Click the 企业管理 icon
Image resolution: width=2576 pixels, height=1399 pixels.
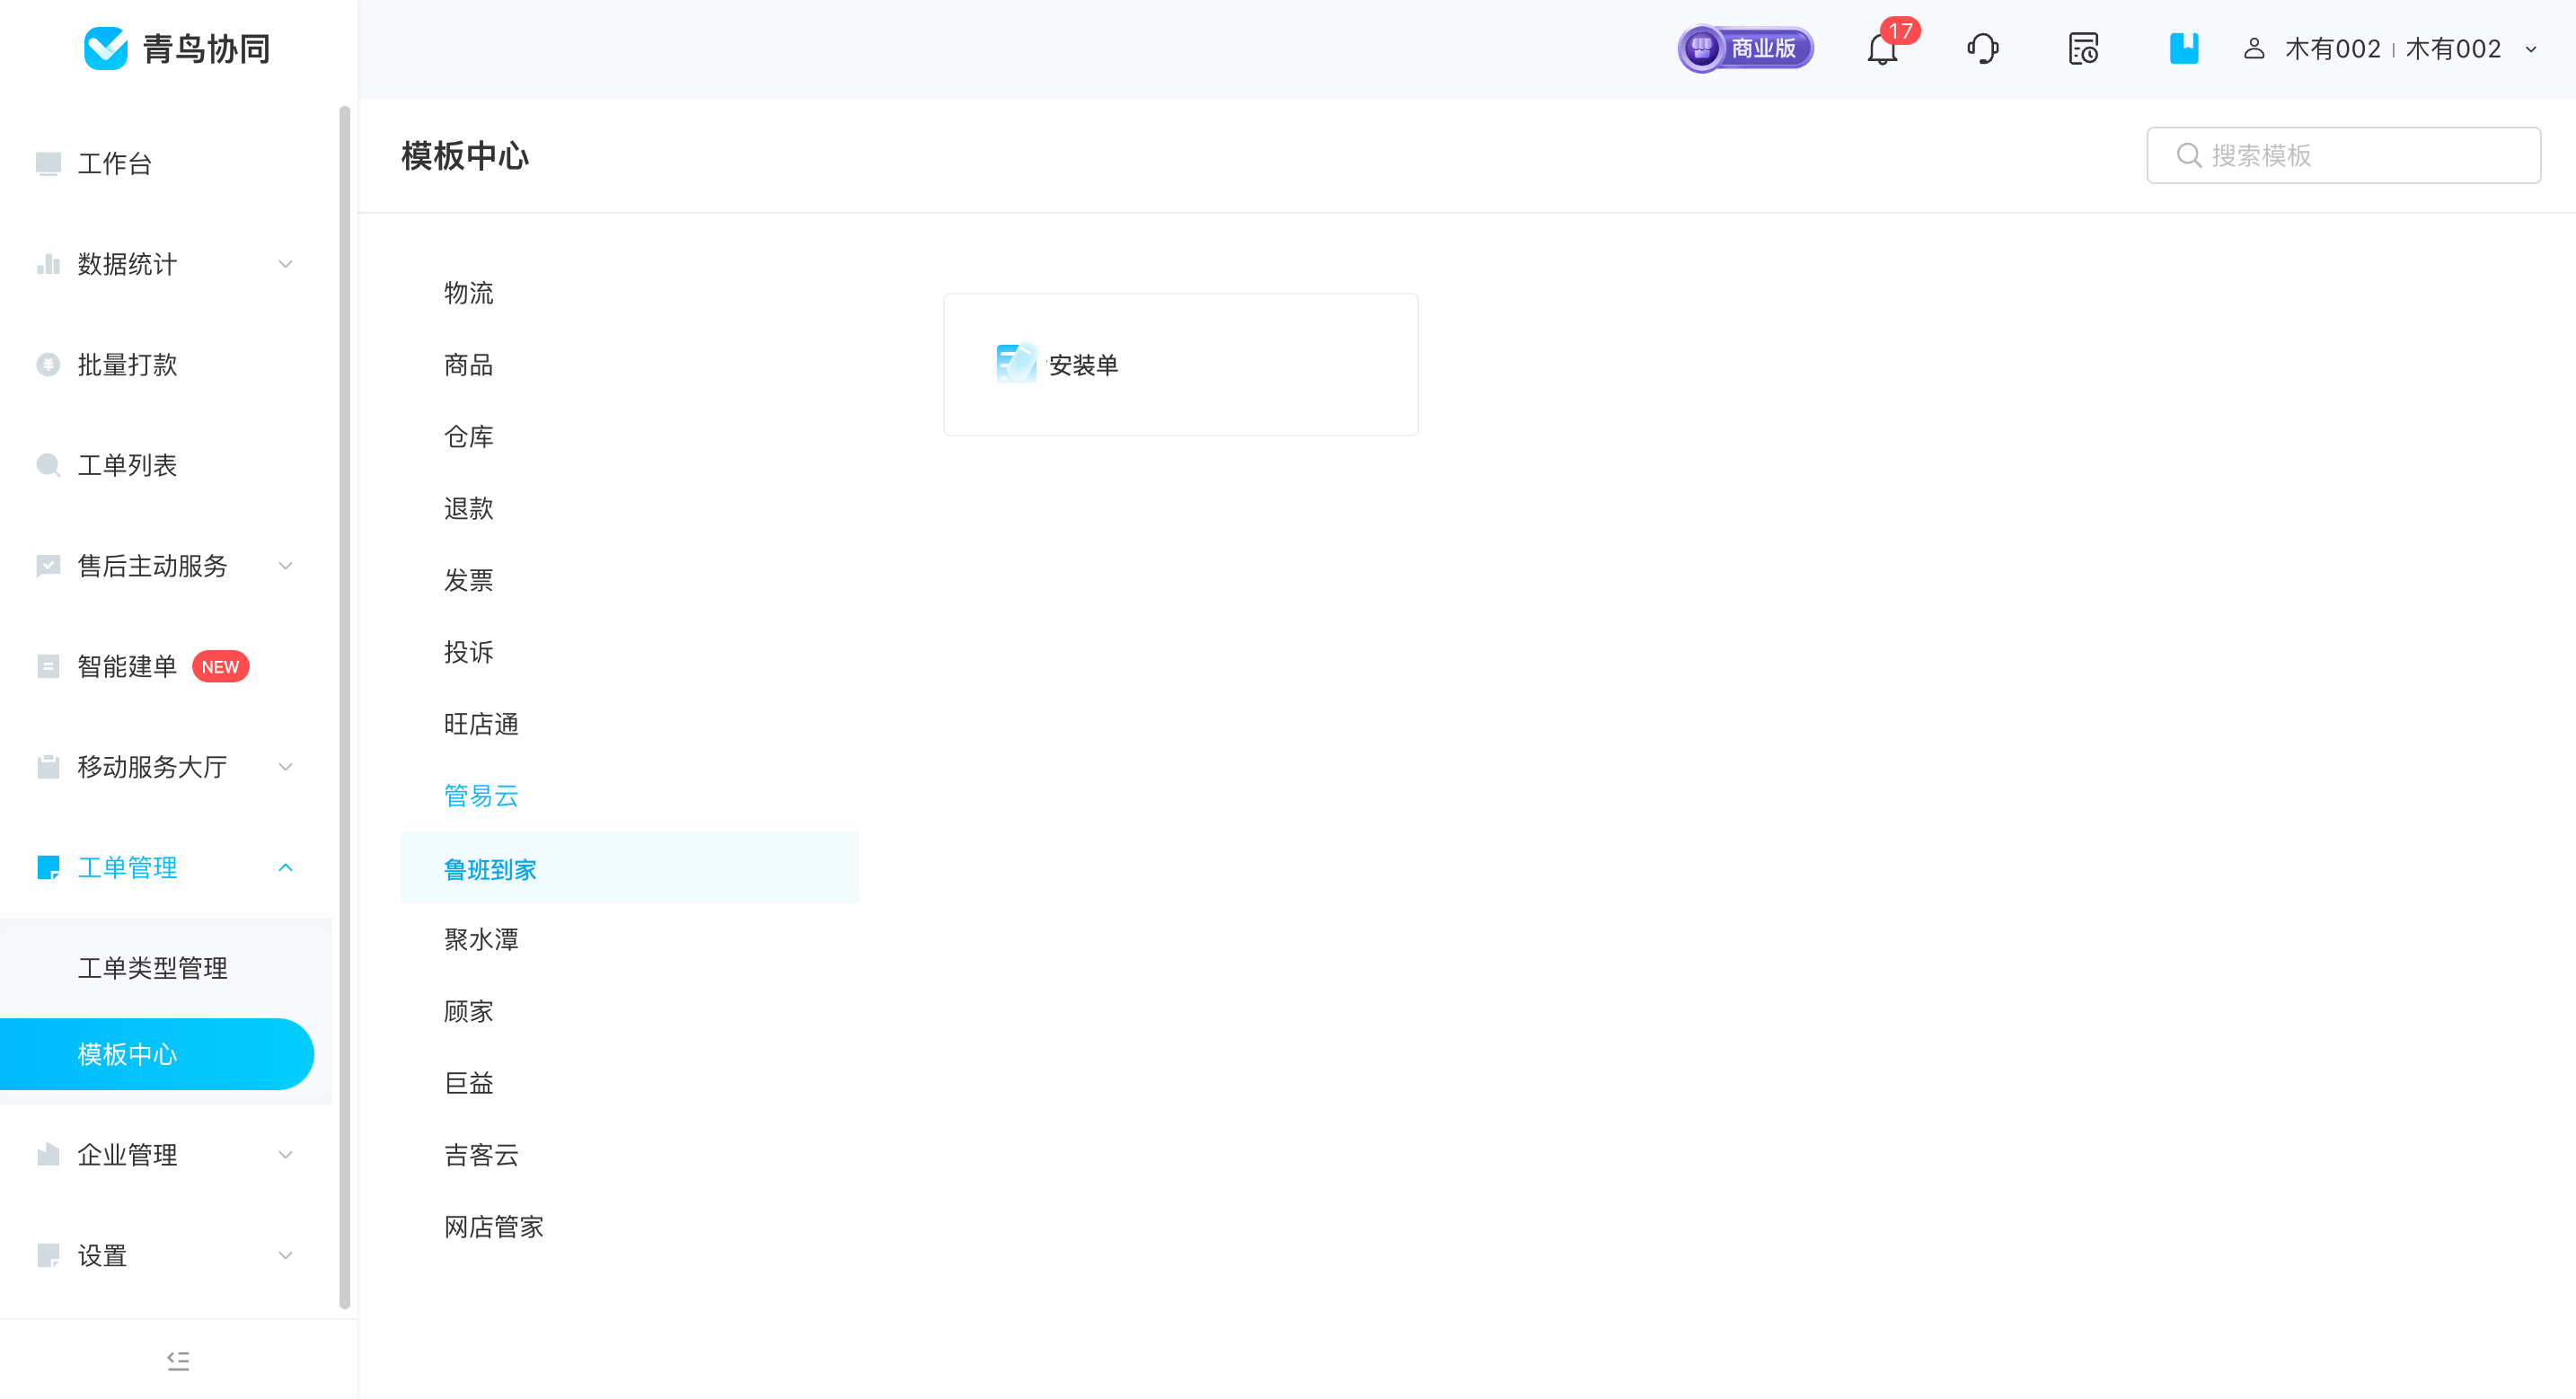click(48, 1155)
